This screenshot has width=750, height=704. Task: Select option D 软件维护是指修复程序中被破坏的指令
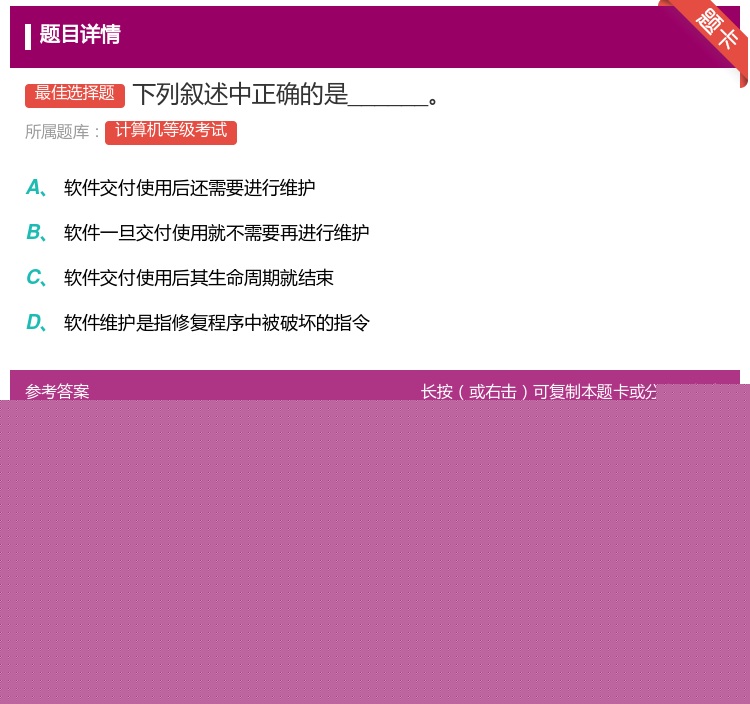(x=198, y=322)
